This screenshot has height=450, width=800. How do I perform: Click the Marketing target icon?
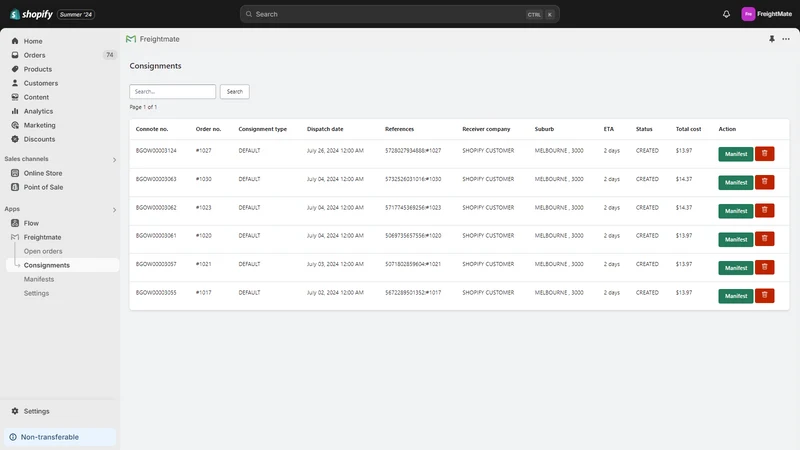click(x=15, y=125)
